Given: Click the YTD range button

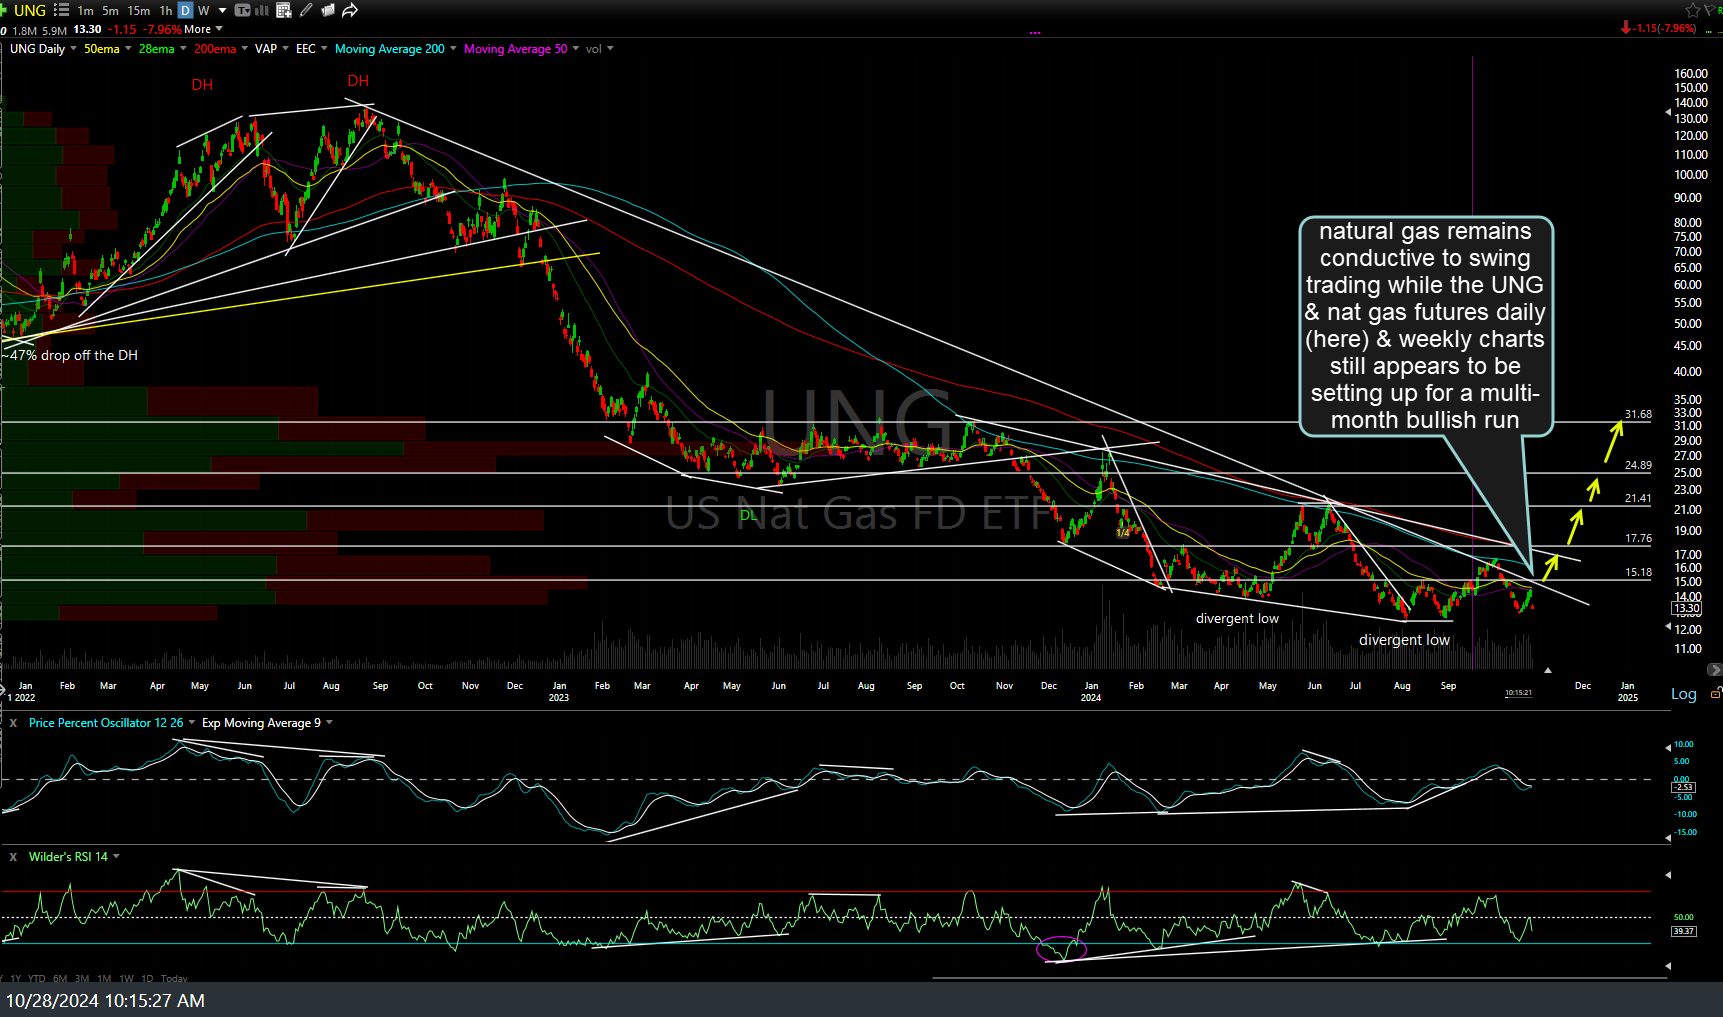Looking at the screenshot, I should point(37,978).
